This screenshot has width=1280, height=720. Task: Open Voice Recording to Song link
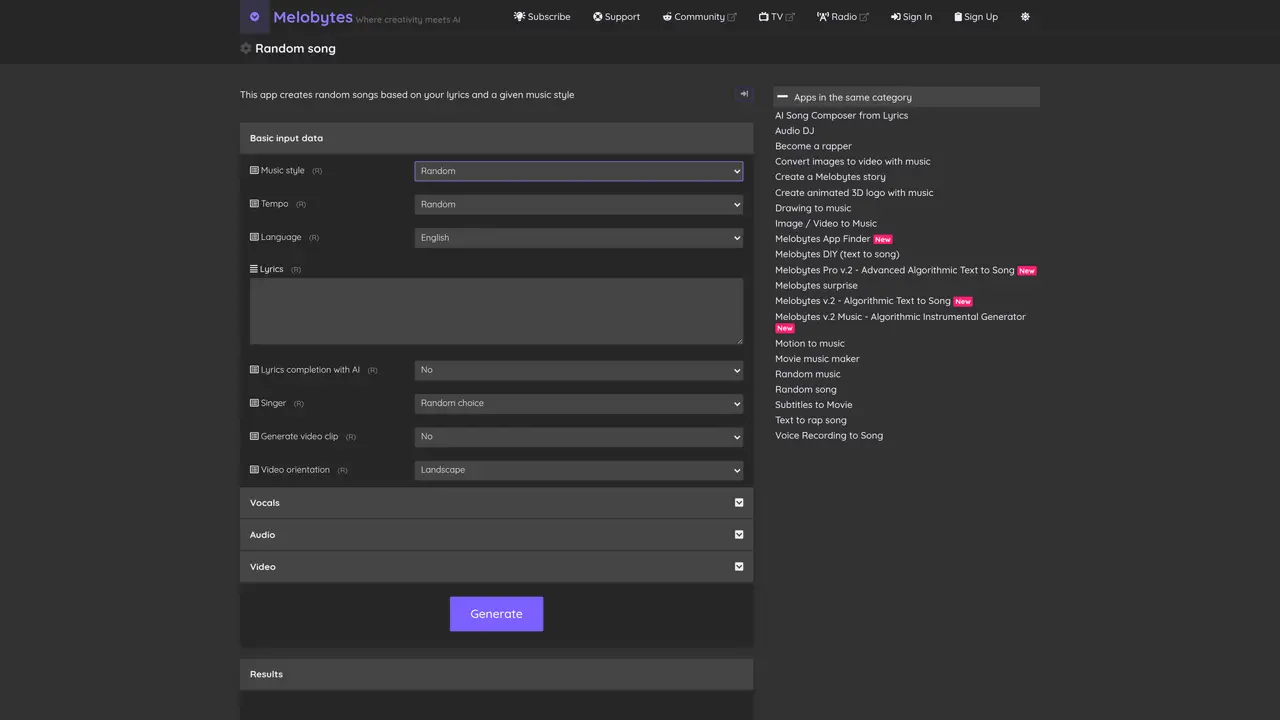(829, 435)
